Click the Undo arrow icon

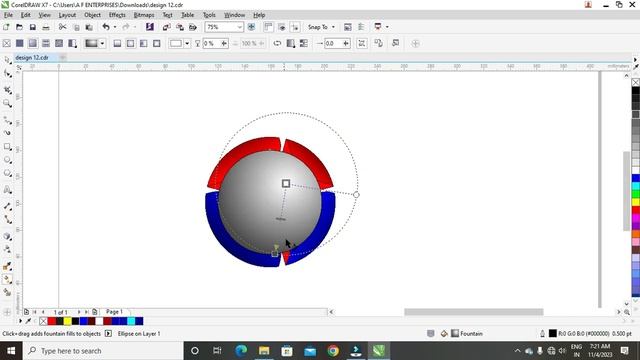pyautogui.click(x=106, y=27)
